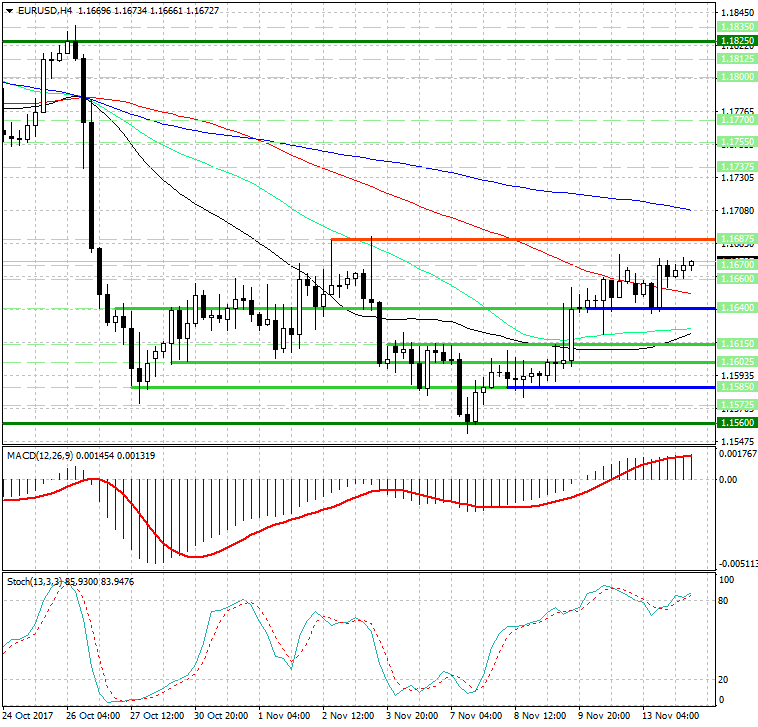
Task: Click the 1.15475 price scale value
Action: (737, 441)
